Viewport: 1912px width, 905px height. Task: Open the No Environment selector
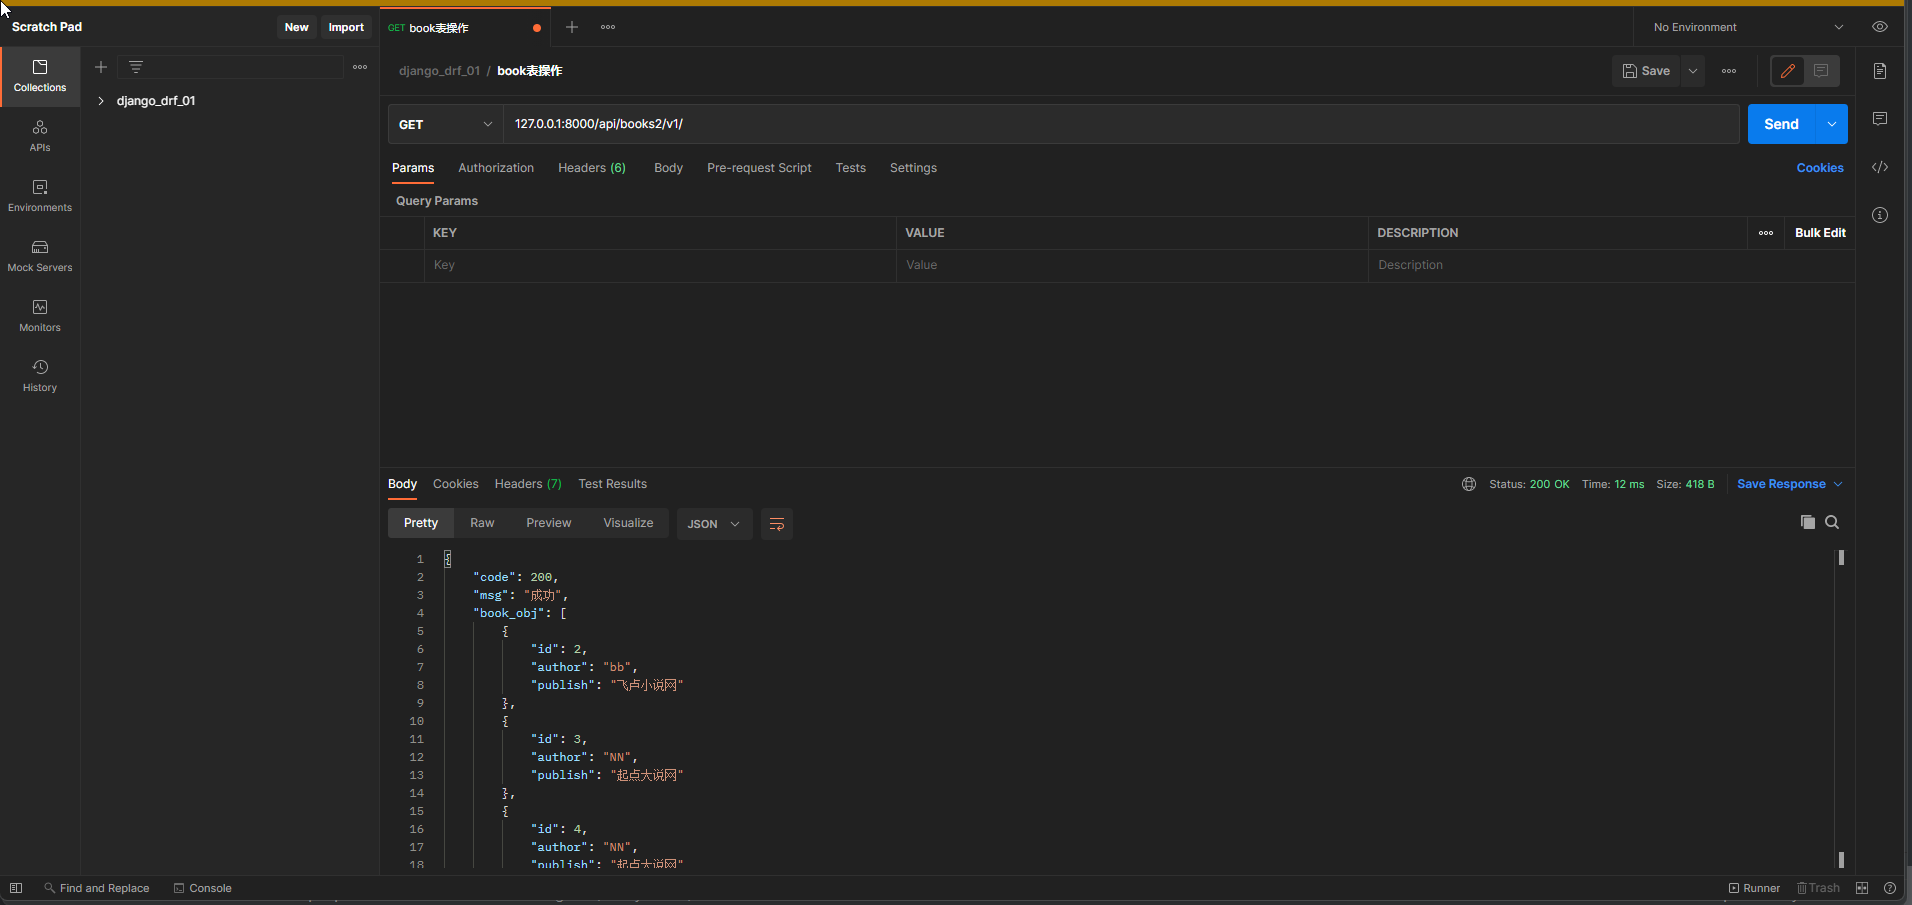point(1747,27)
